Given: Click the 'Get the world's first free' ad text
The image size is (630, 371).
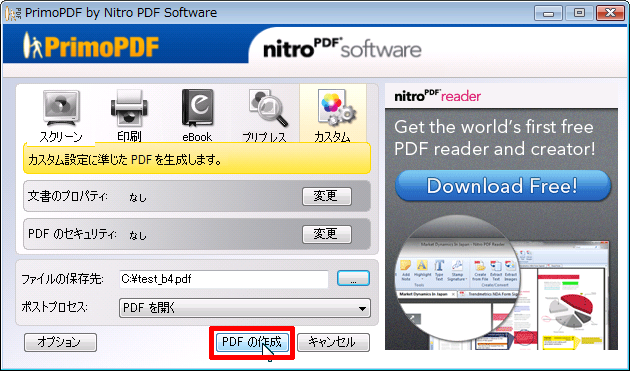Looking at the screenshot, I should [x=493, y=127].
